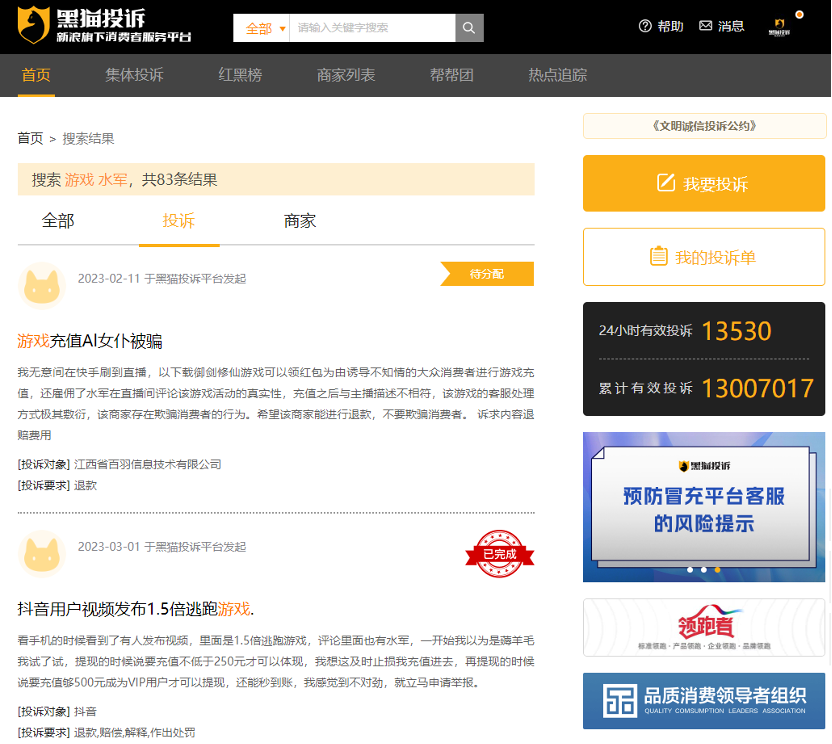
Task: Click the edit icon on 我要投诉
Action: [x=666, y=183]
